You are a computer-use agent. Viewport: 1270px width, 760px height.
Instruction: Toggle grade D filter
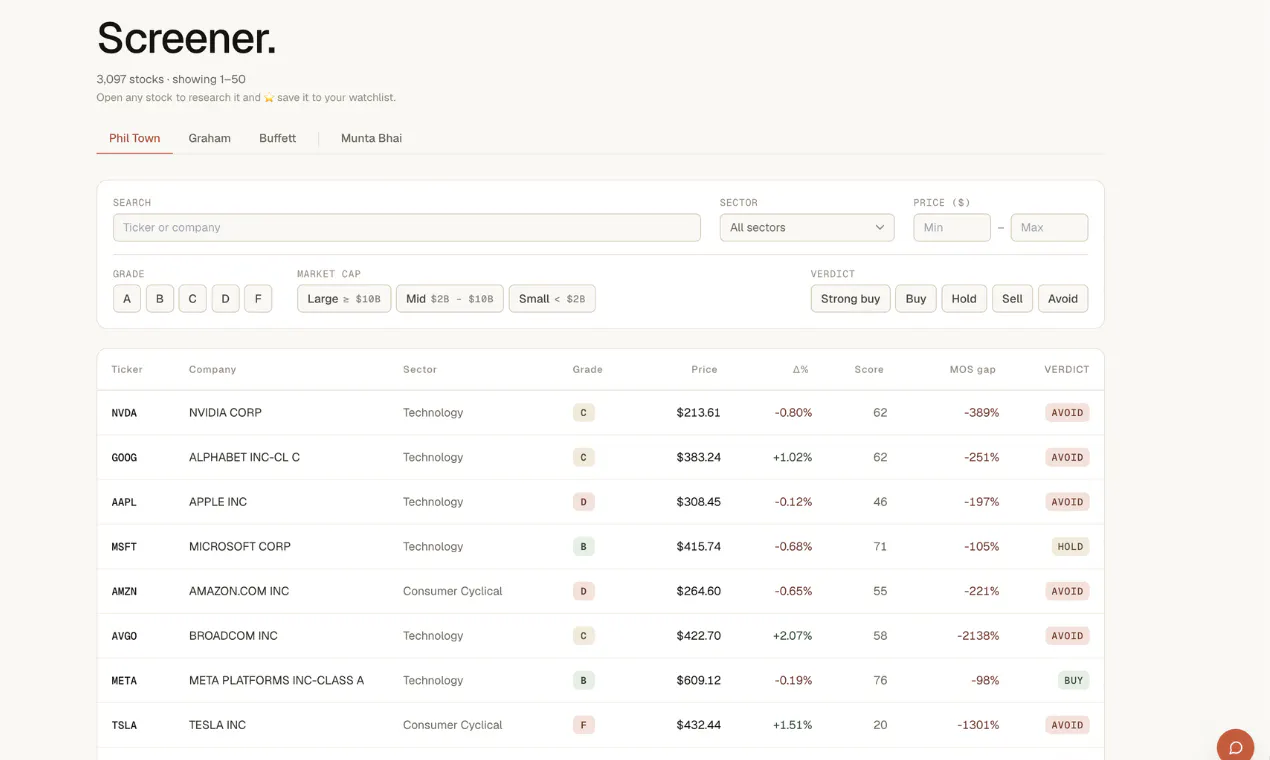(x=225, y=298)
